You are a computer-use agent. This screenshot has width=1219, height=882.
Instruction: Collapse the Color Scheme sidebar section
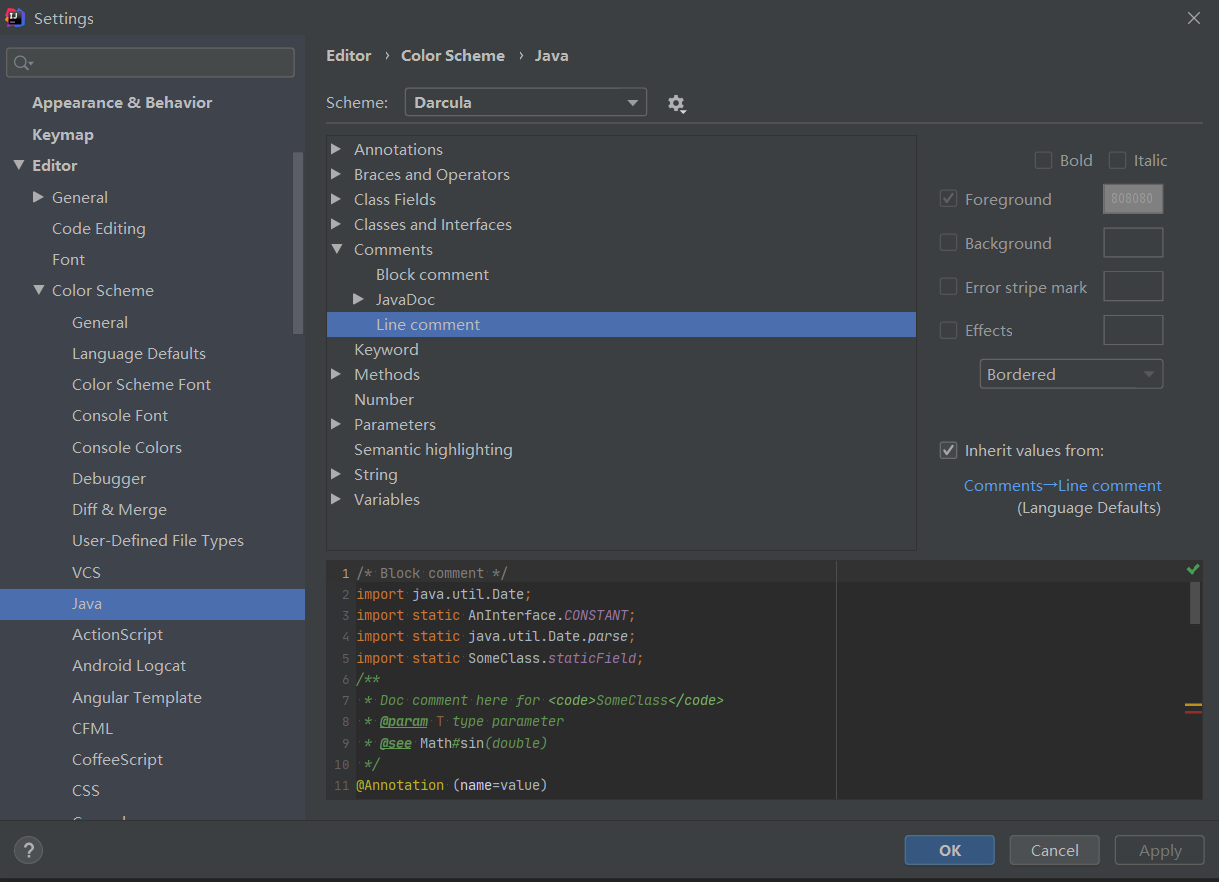(39, 290)
